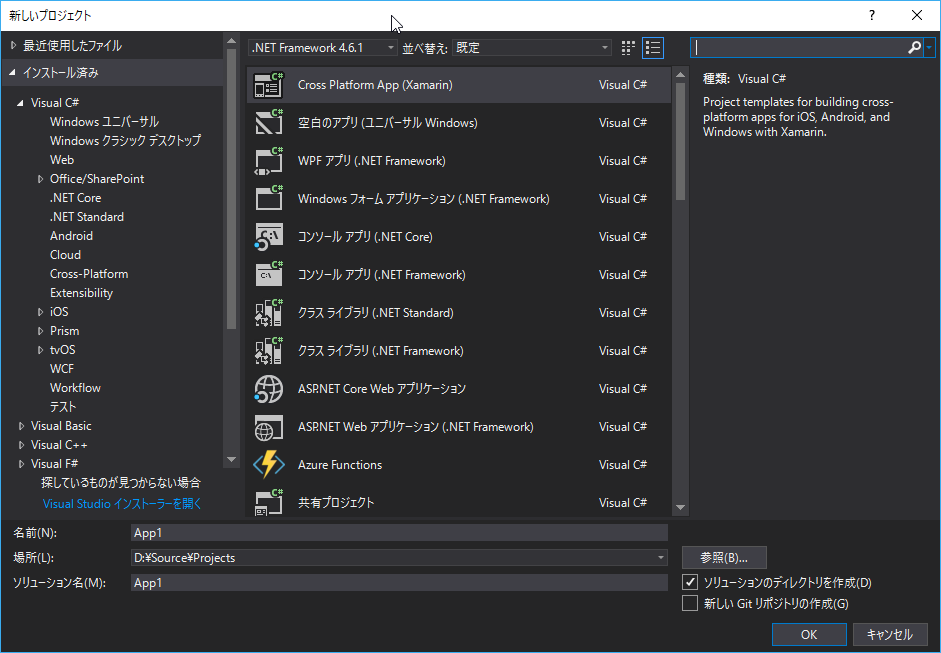Open the dialog help question mark
This screenshot has height=653, width=941.
(x=871, y=16)
